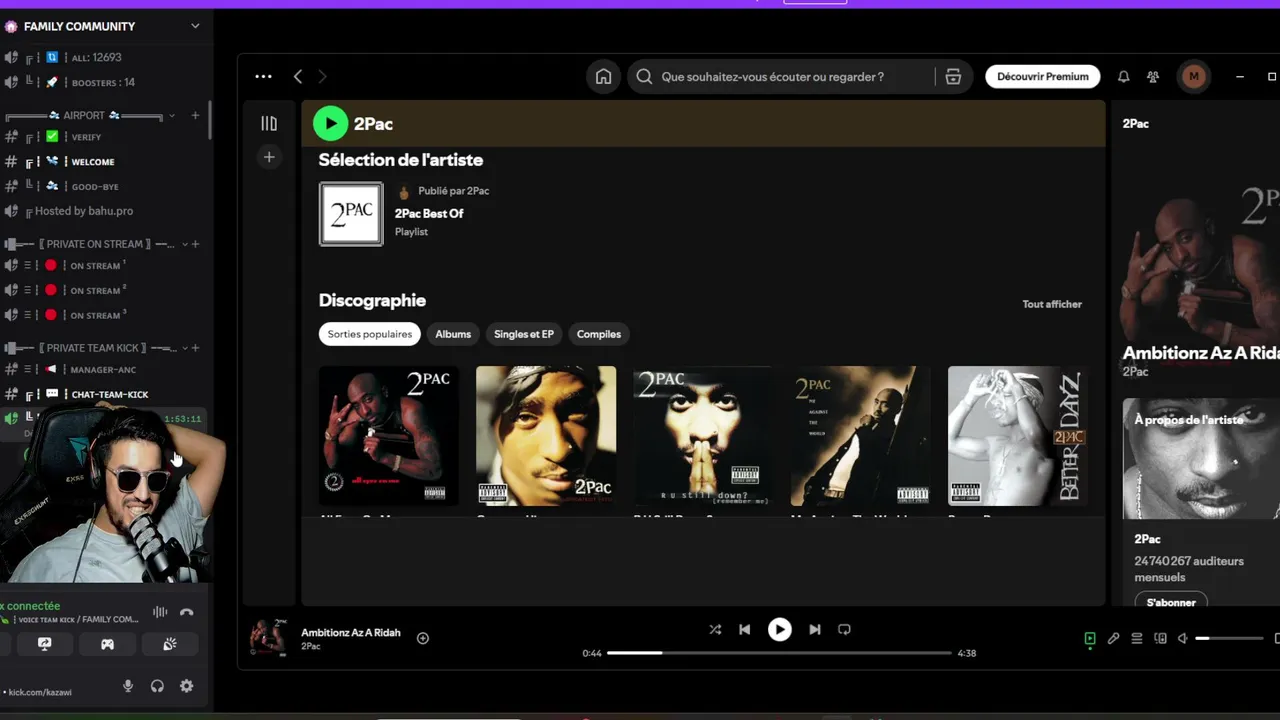Open the R U Still Down album cover
1280x720 pixels.
(x=703, y=436)
